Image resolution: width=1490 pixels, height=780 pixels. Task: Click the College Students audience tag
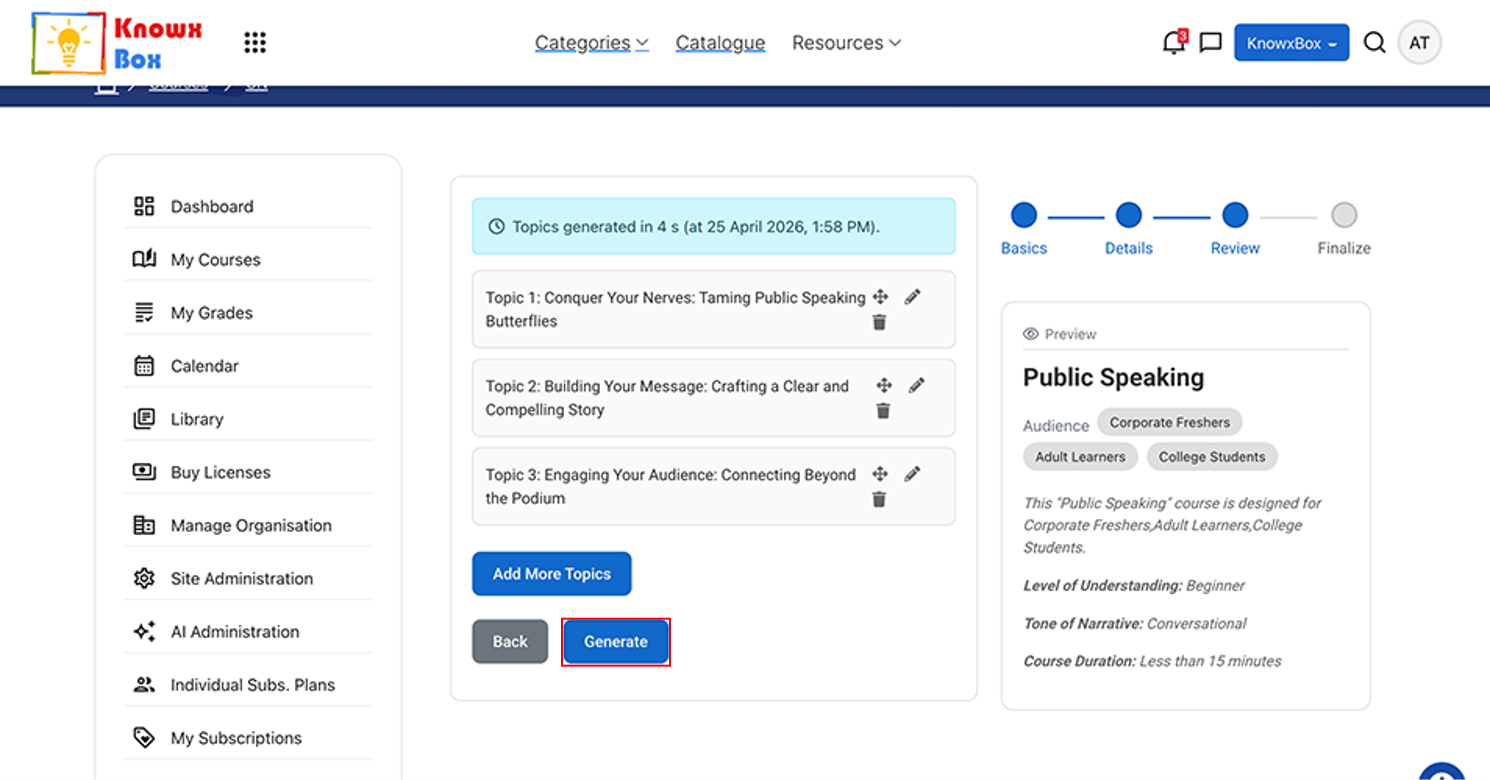click(x=1212, y=457)
